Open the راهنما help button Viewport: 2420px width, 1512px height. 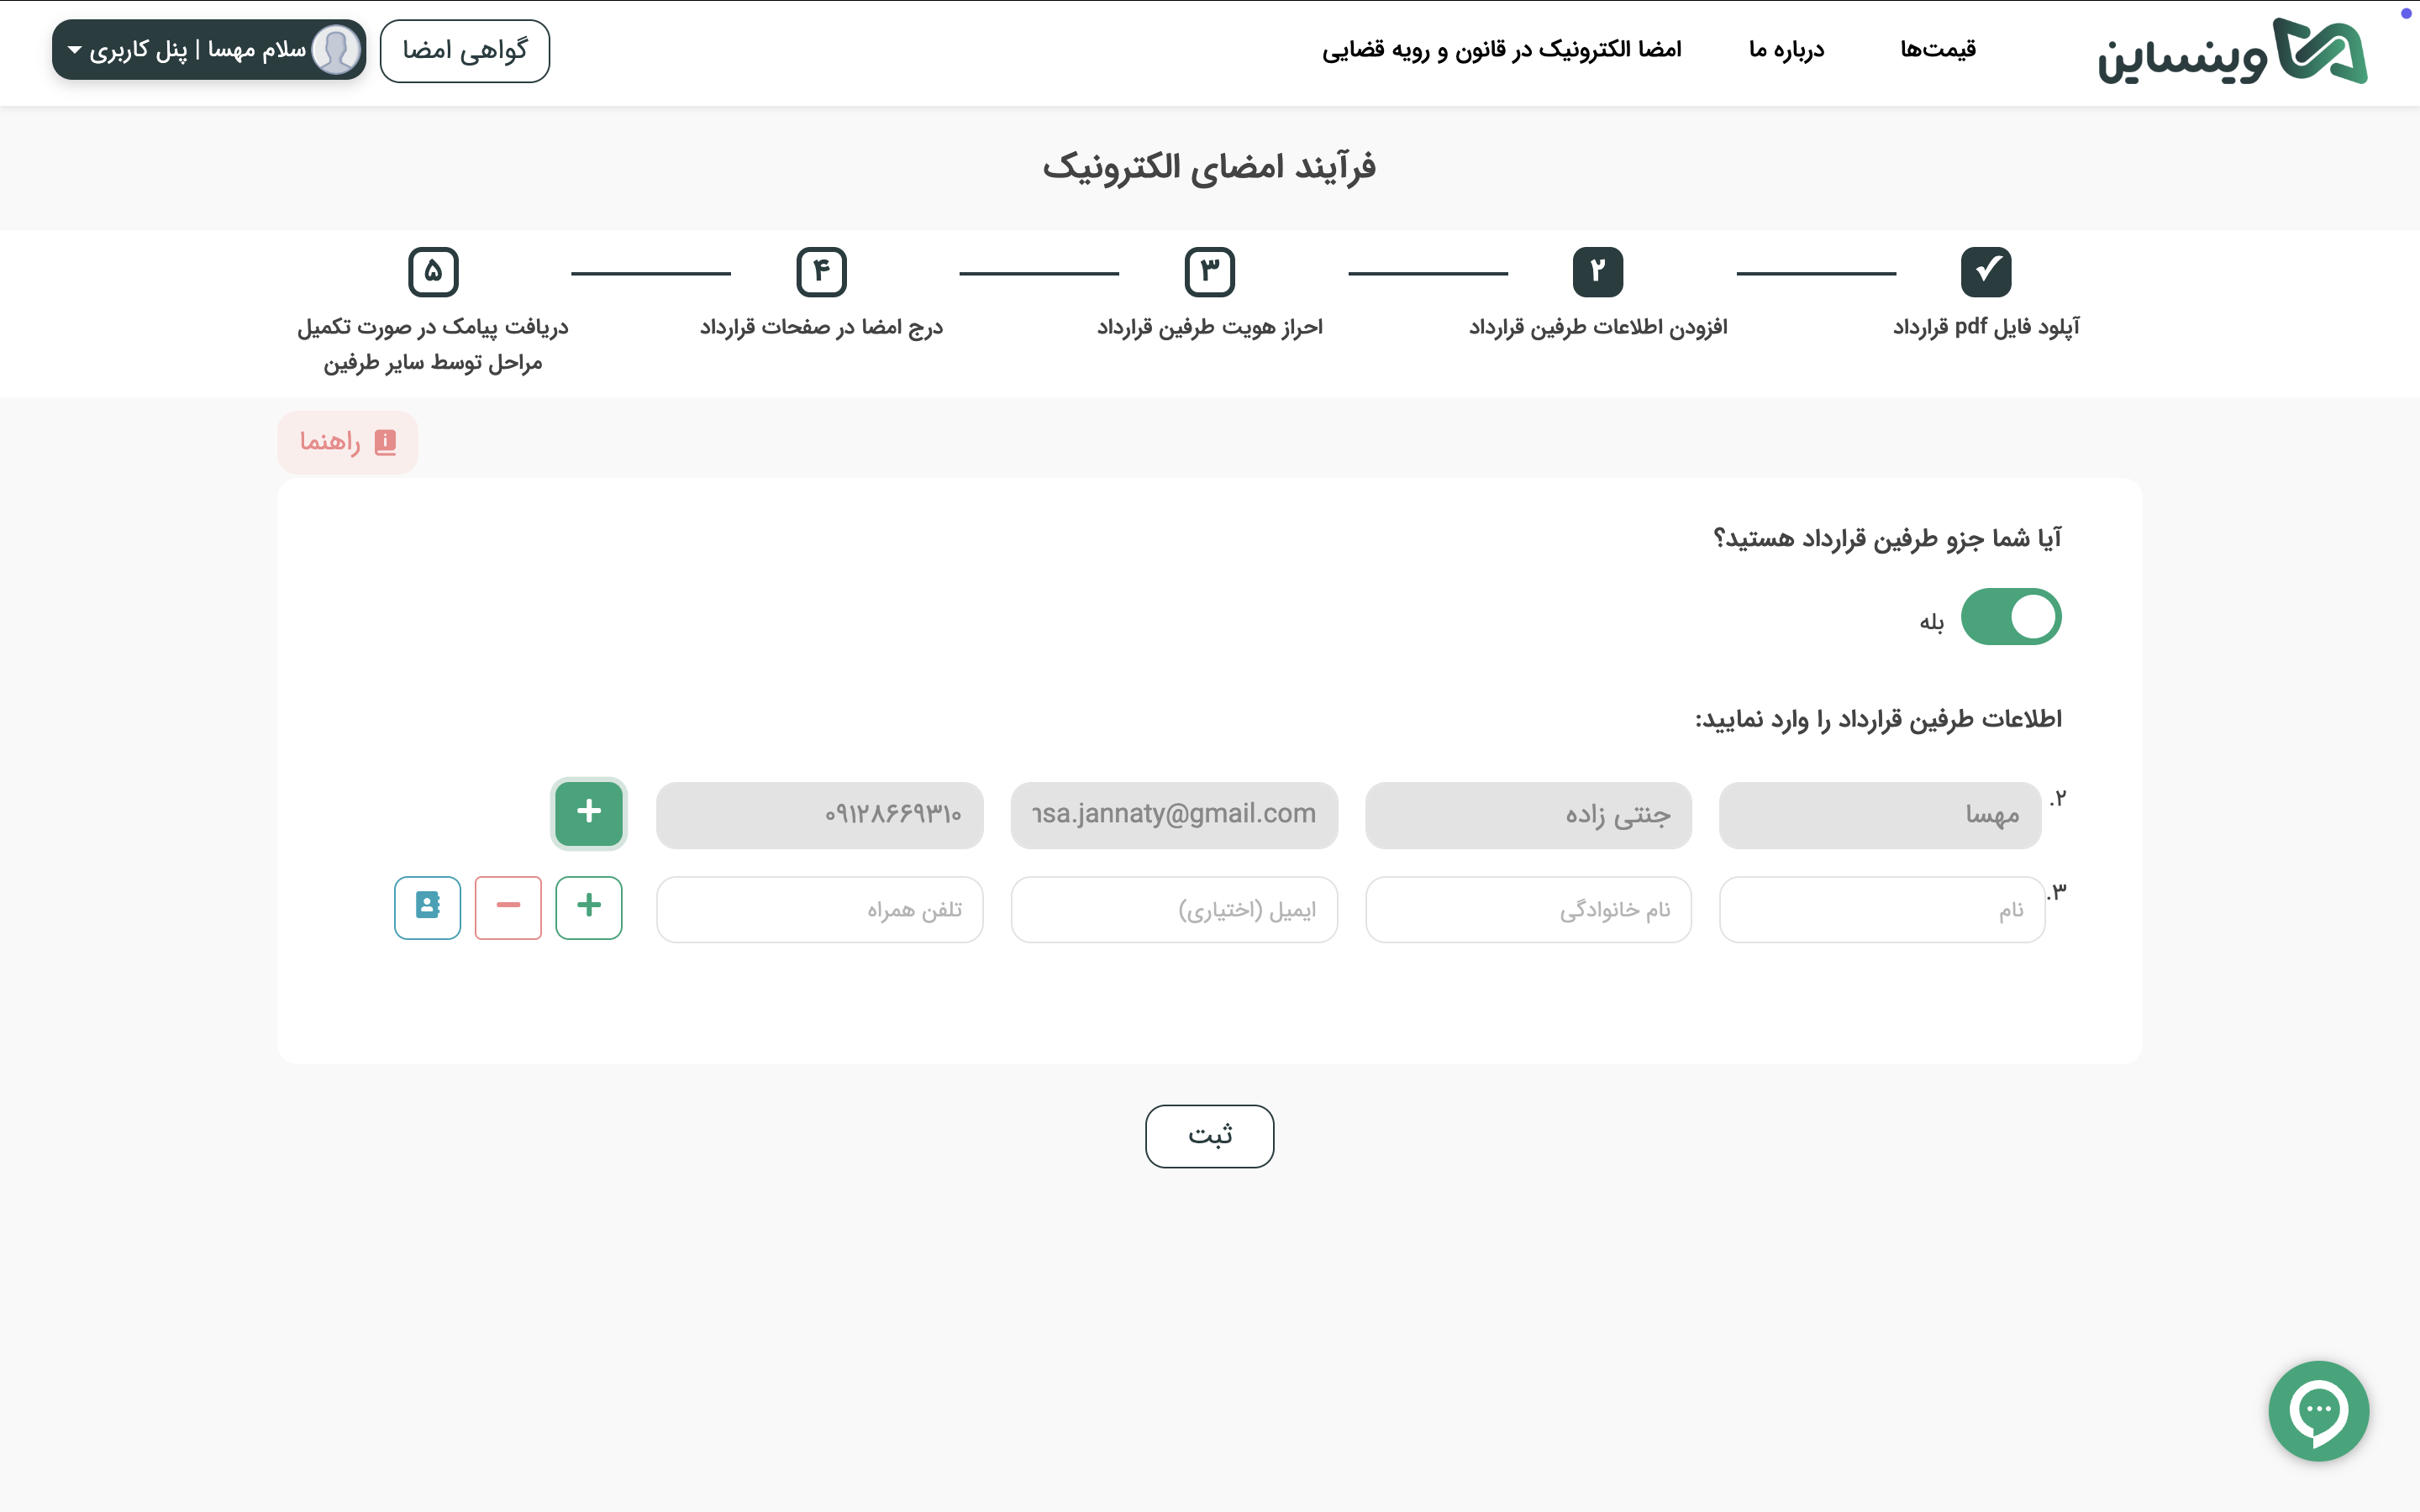tap(347, 442)
